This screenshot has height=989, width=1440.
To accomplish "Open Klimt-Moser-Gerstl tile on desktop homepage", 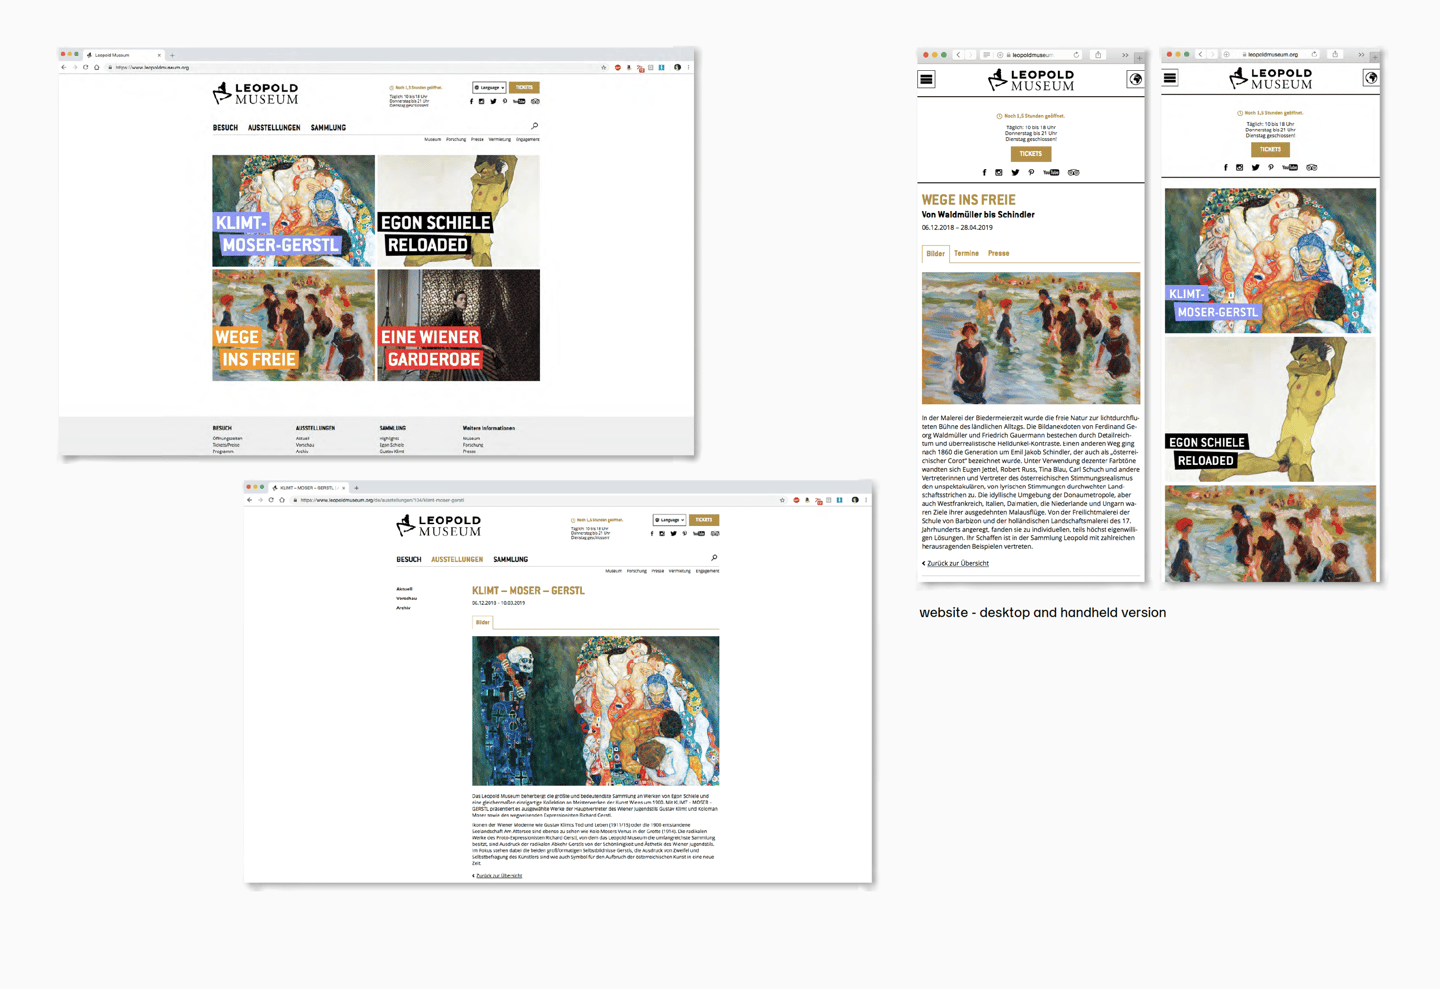I will point(293,211).
